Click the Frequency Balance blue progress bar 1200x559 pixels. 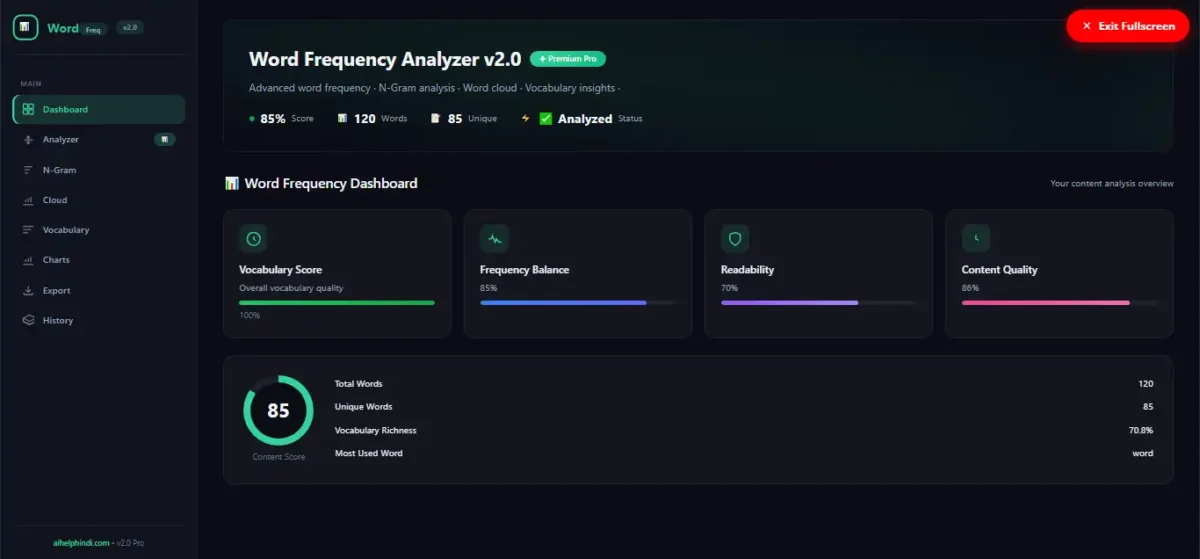tap(578, 302)
